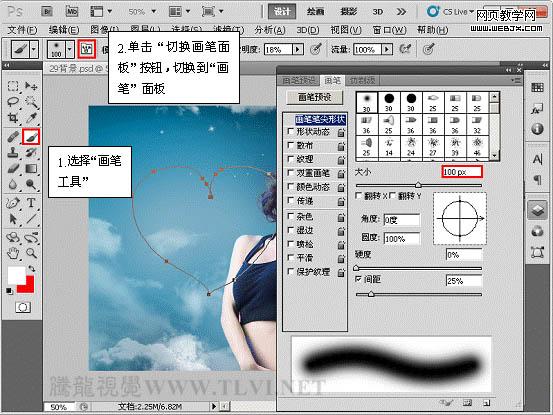Select the Crop tool
This screenshot has width=553, height=415.
[x=13, y=117]
